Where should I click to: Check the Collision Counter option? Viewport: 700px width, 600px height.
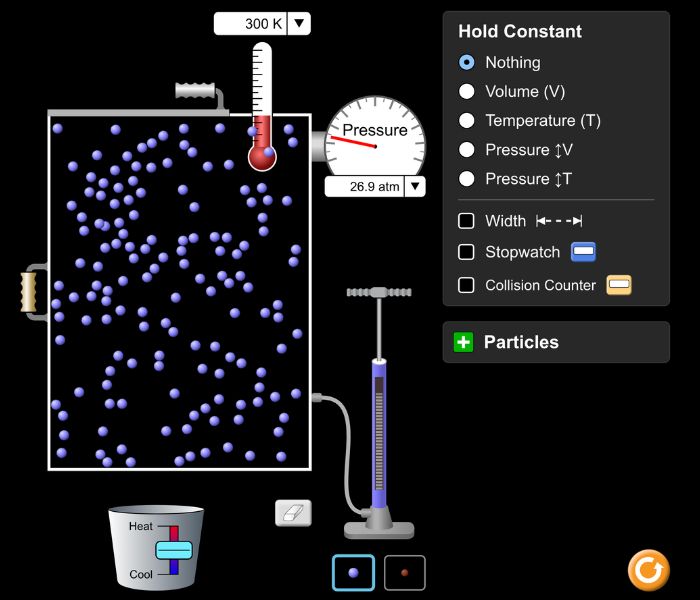[466, 285]
